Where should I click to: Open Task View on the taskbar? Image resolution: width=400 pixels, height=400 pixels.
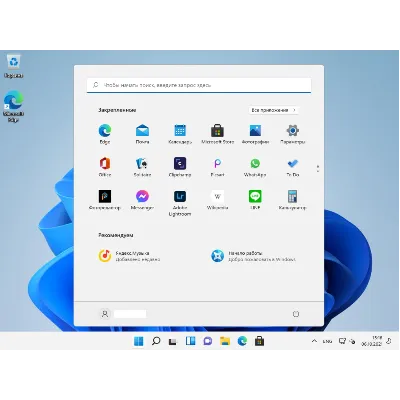(173, 341)
